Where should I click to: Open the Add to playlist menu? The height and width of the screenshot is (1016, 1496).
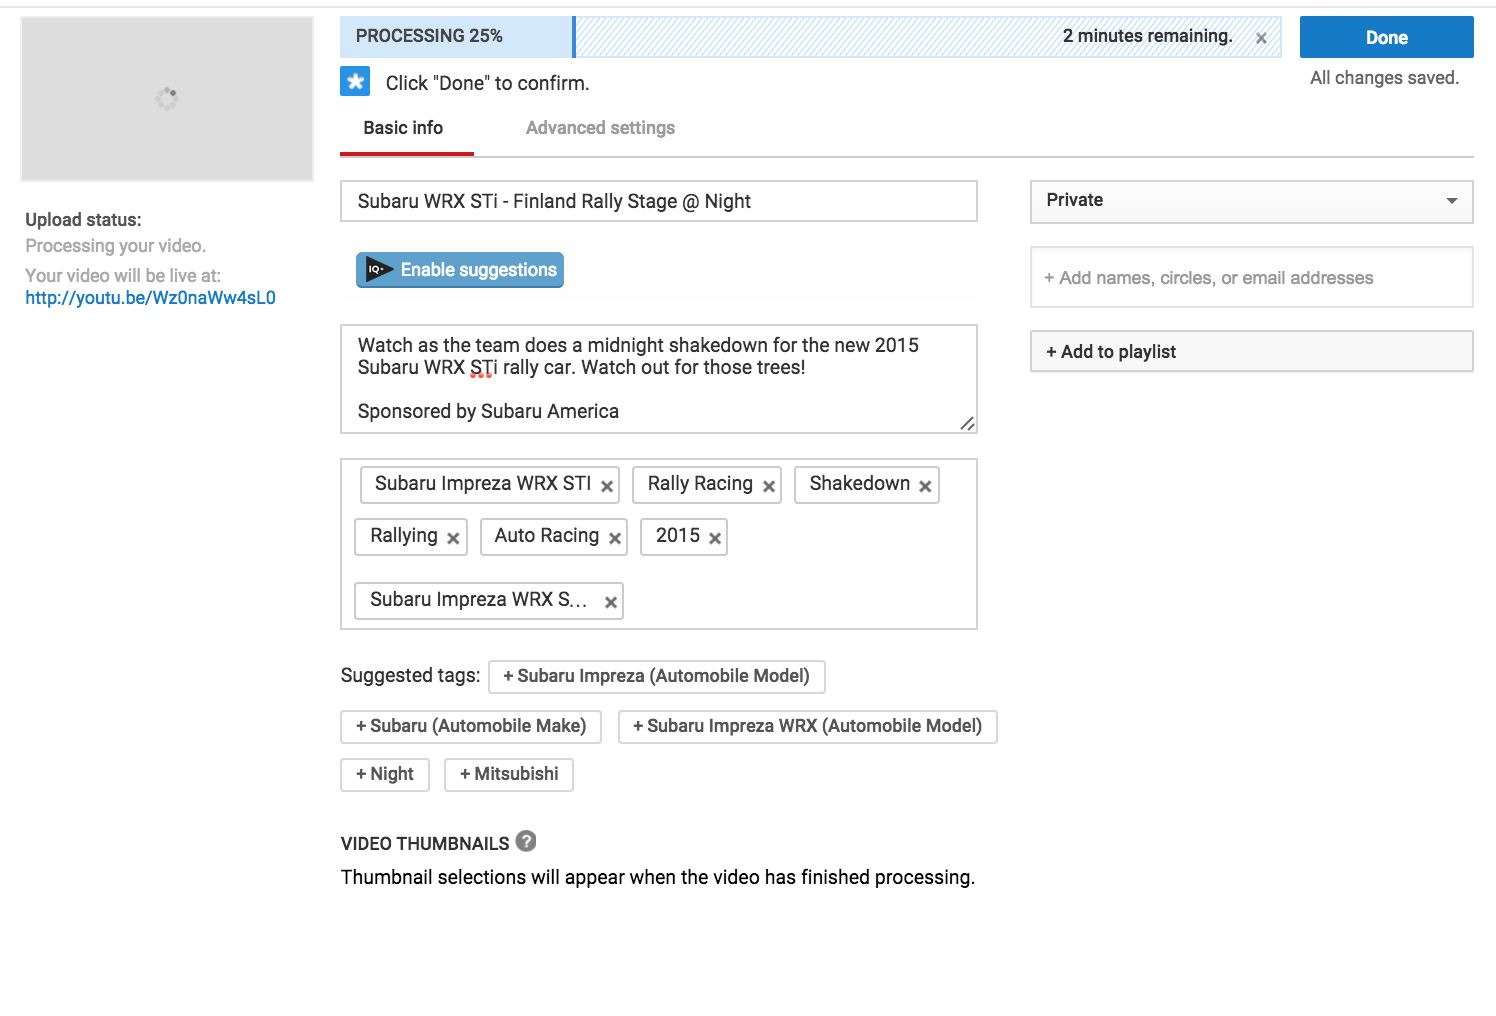(x=1251, y=351)
